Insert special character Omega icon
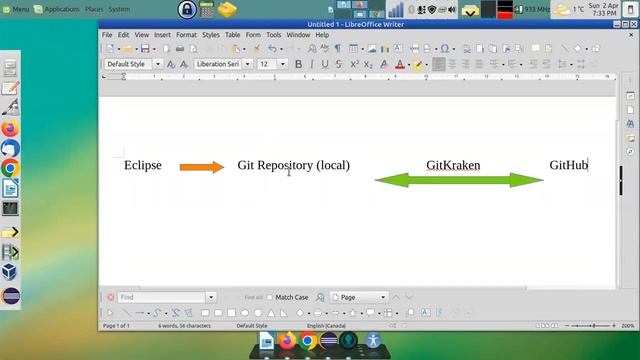 coord(444,49)
